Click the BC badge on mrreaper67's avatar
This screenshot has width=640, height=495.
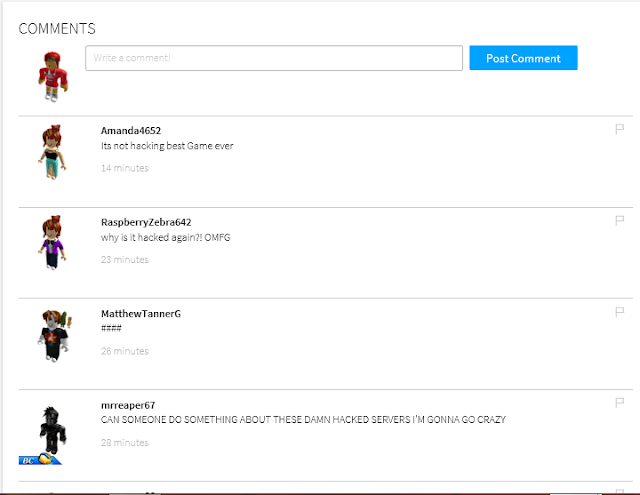pyautogui.click(x=40, y=459)
